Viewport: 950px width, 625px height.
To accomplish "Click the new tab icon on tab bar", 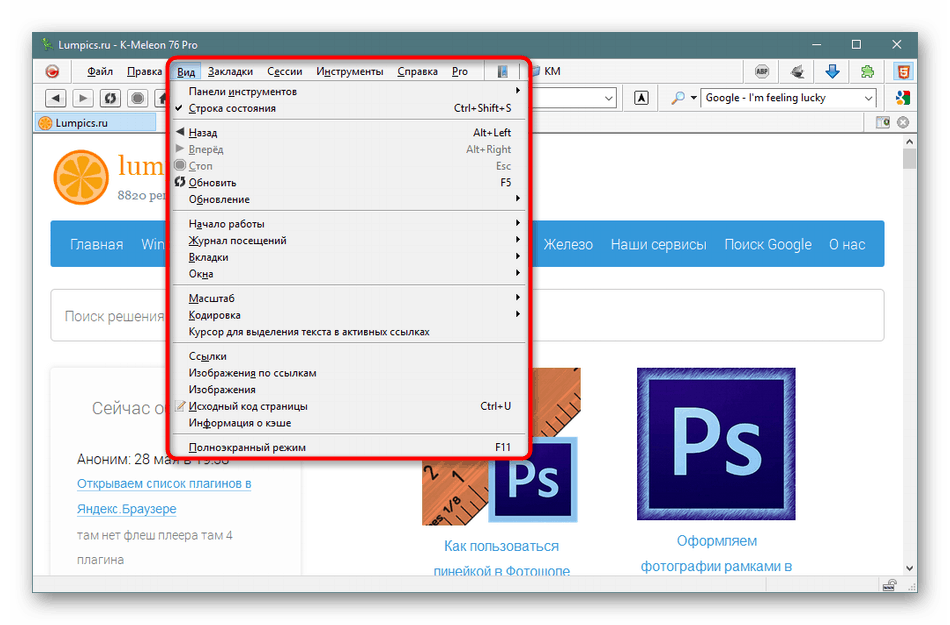I will [883, 122].
